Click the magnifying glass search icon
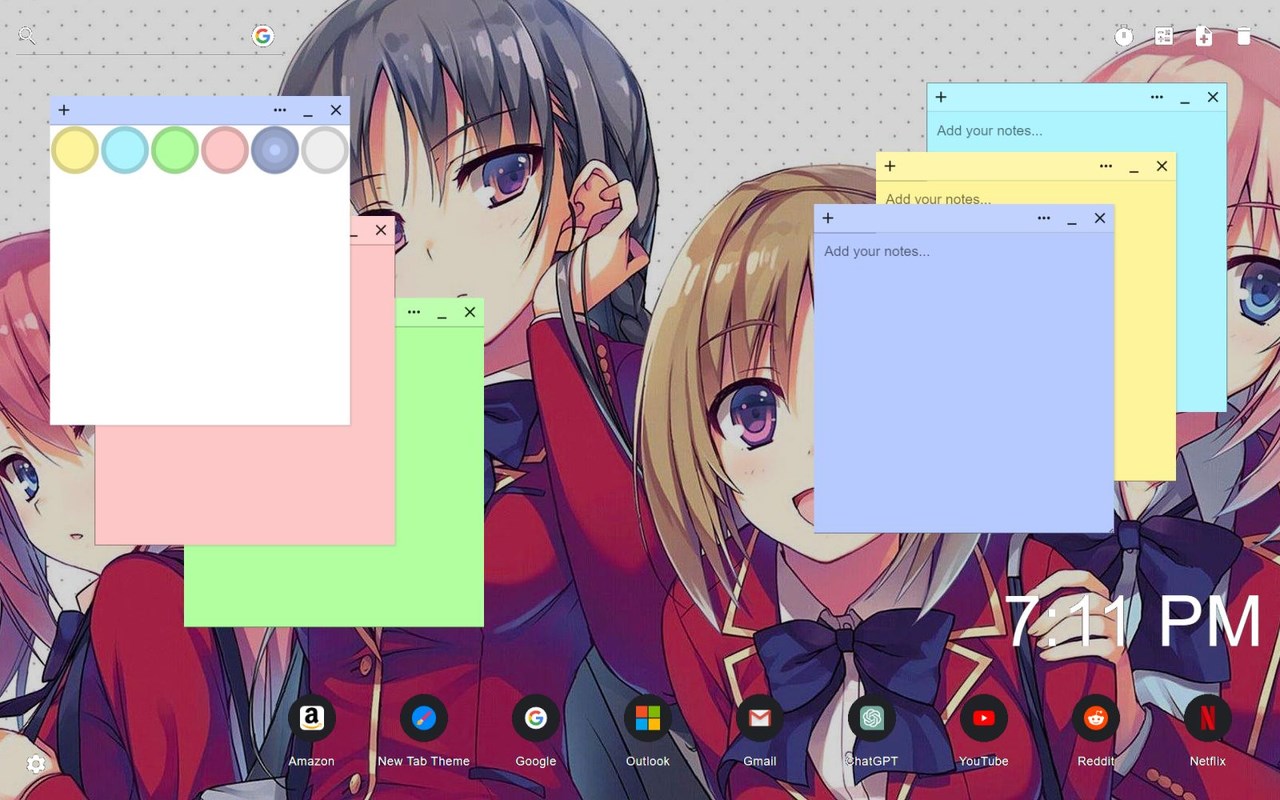 point(27,36)
